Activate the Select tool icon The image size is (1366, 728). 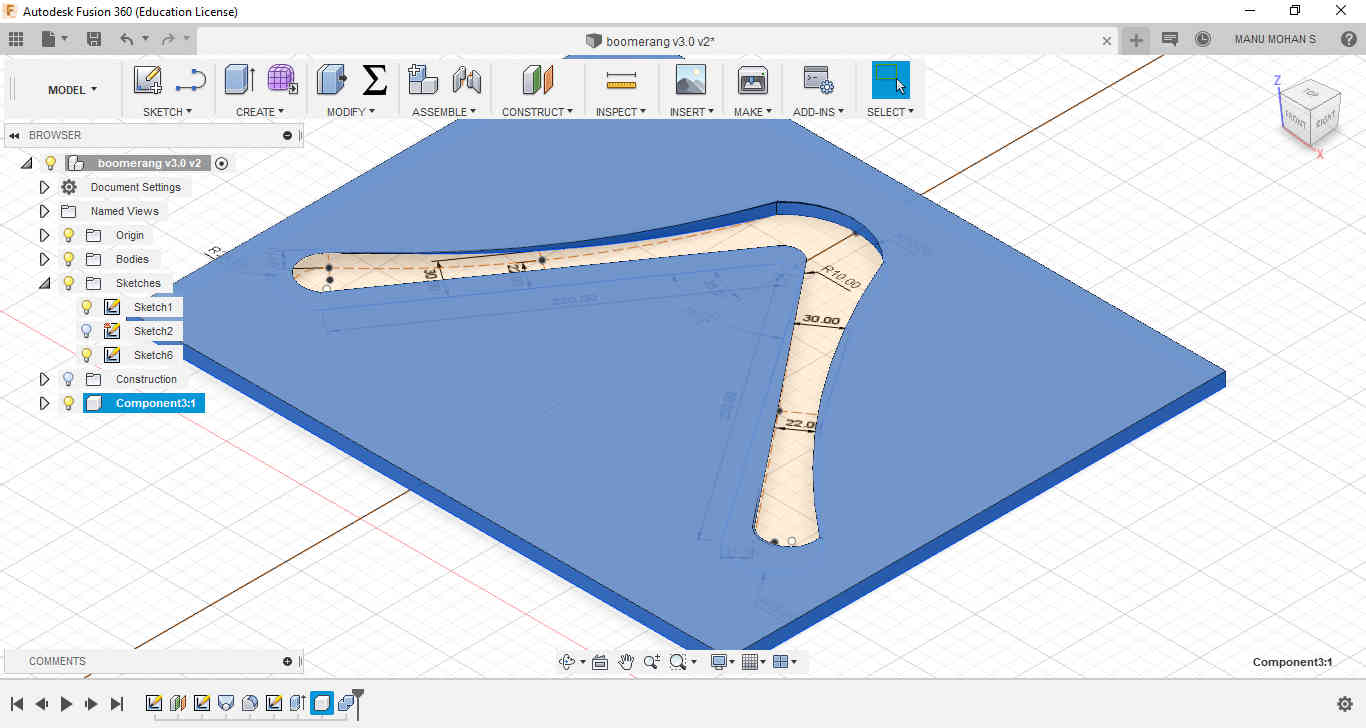[890, 80]
